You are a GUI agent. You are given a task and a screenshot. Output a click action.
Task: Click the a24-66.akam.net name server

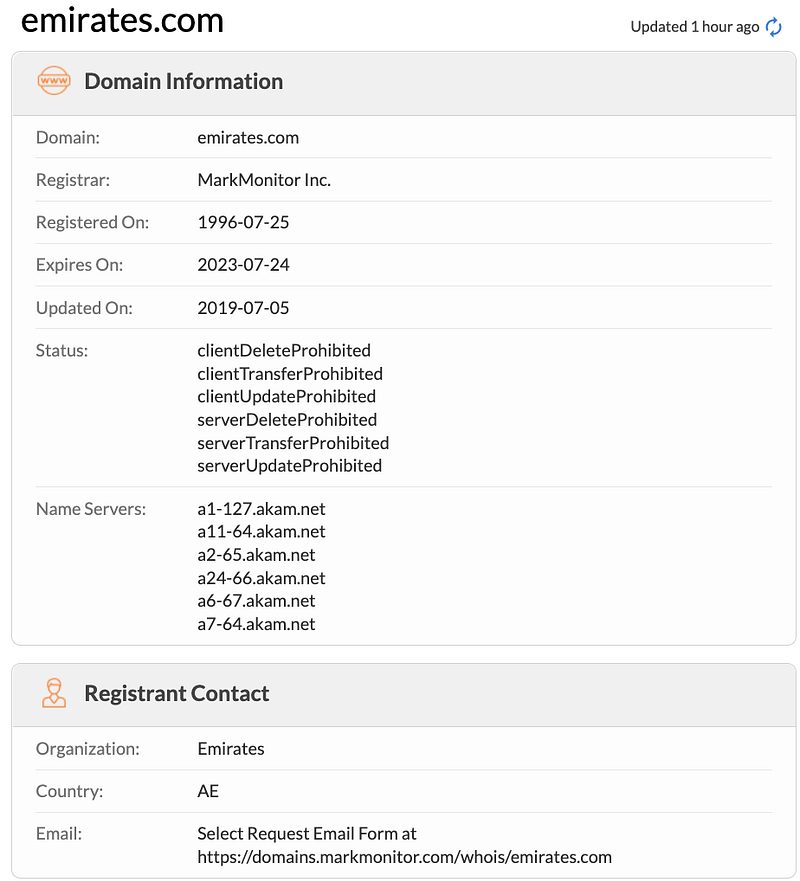pos(261,578)
